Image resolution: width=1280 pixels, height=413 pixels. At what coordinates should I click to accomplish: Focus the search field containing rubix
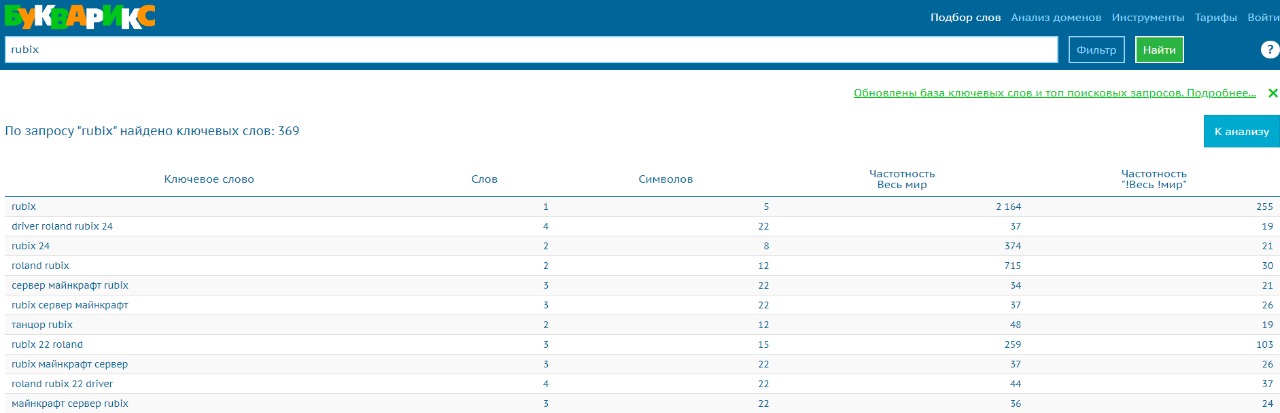pos(530,49)
